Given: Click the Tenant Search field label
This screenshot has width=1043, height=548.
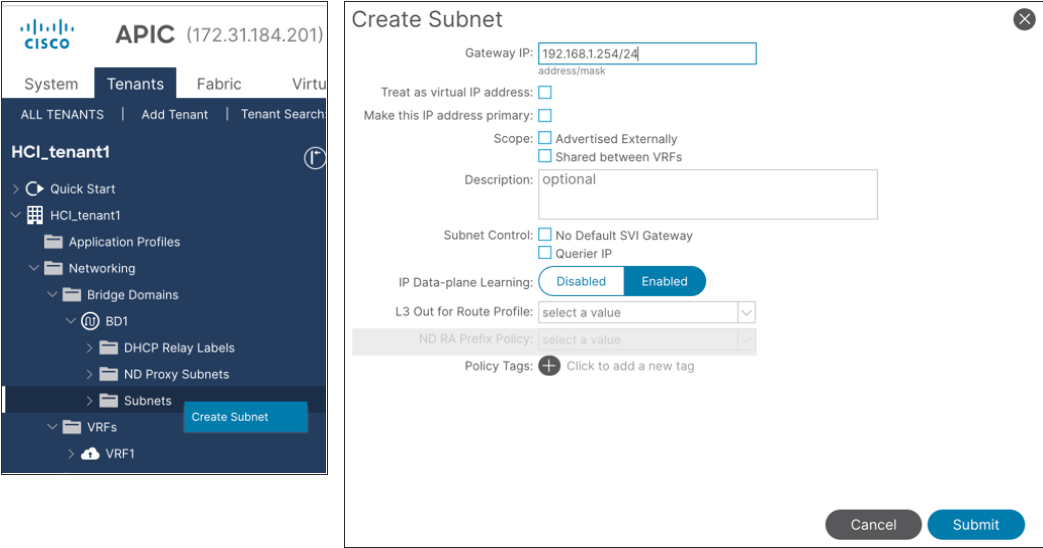Looking at the screenshot, I should click(x=283, y=114).
